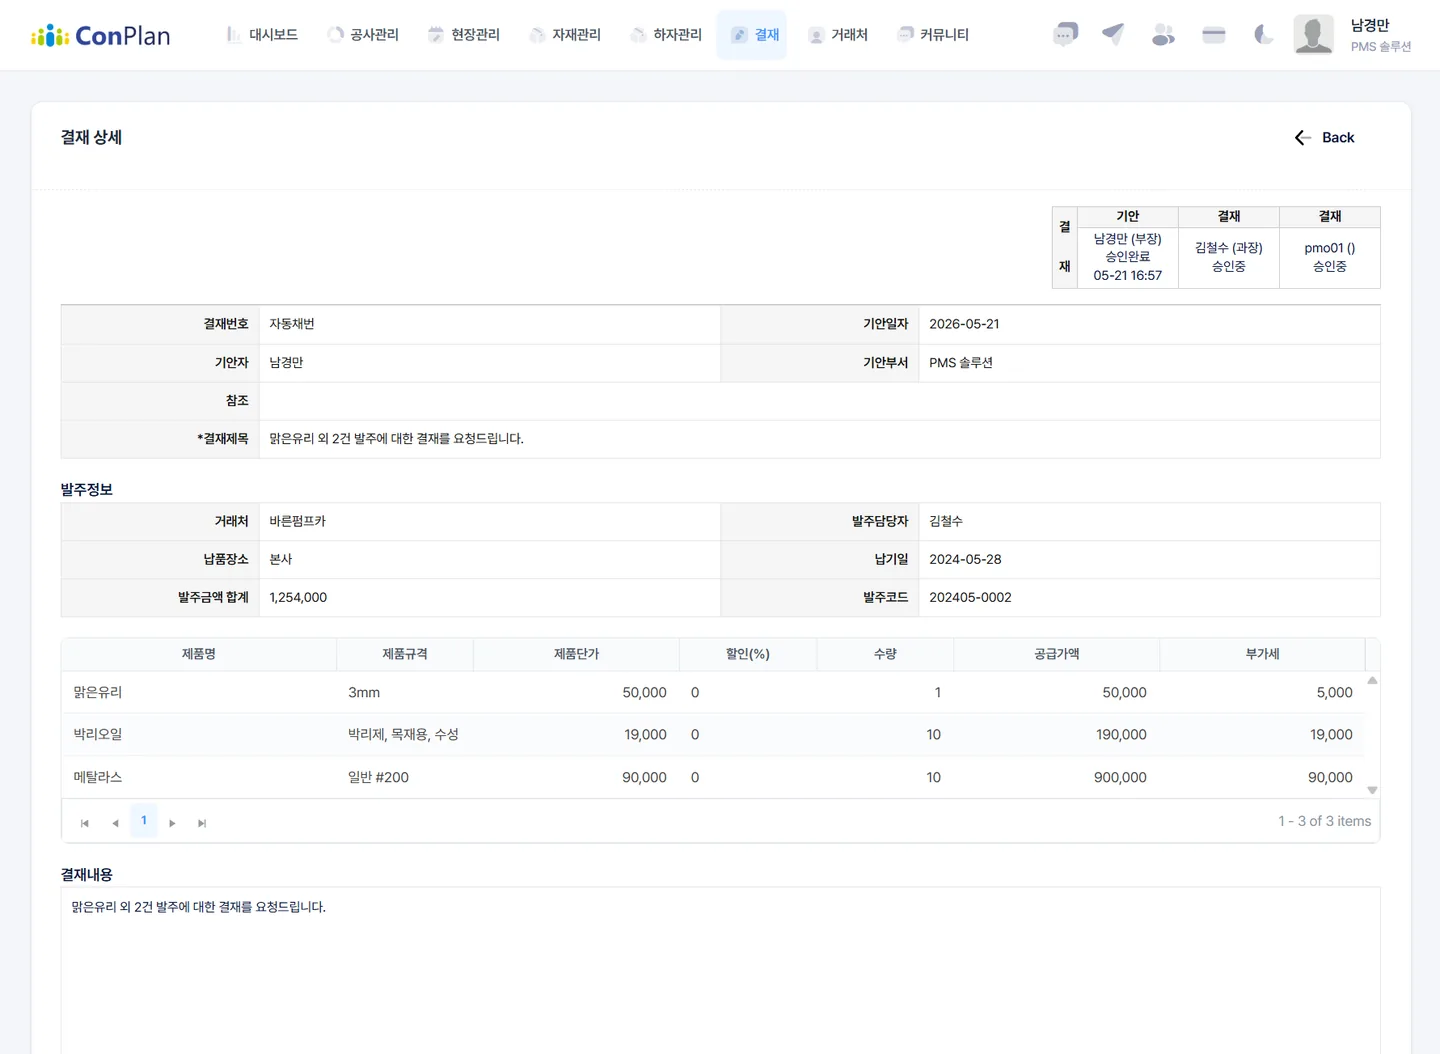The width and height of the screenshot is (1440, 1054).
Task: Open the 커뮤니티 menu
Action: pyautogui.click(x=933, y=35)
